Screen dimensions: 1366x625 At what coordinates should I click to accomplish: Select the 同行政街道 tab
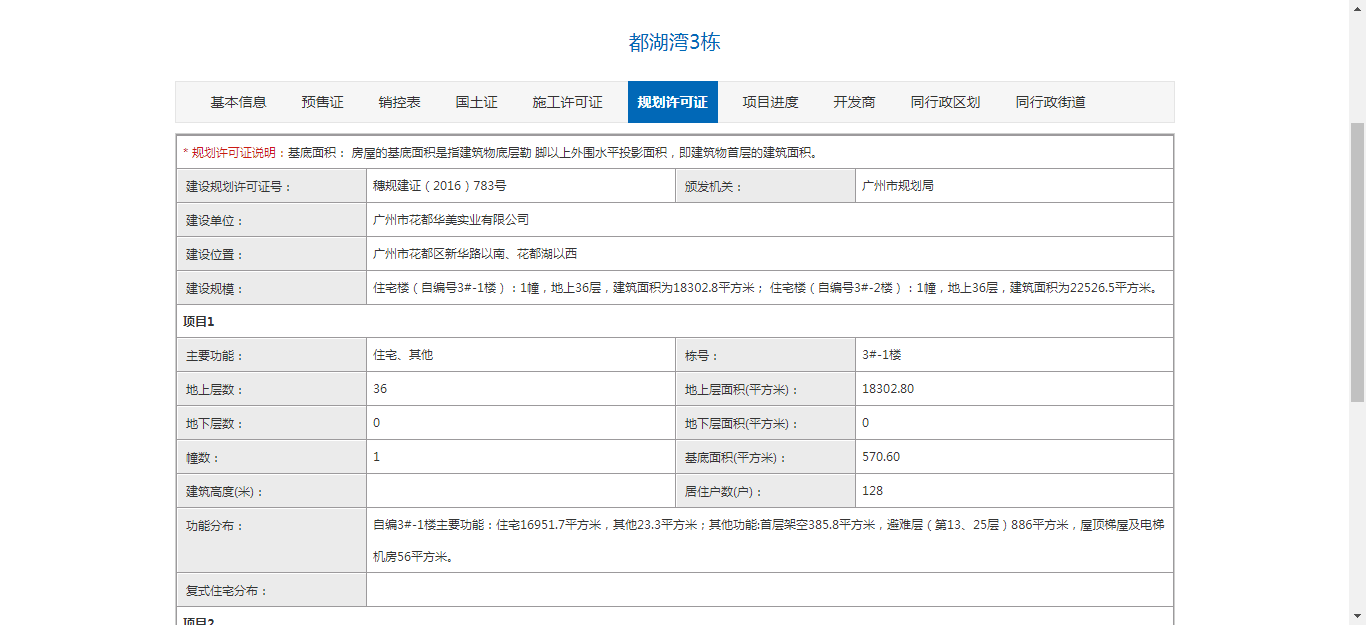click(1050, 102)
